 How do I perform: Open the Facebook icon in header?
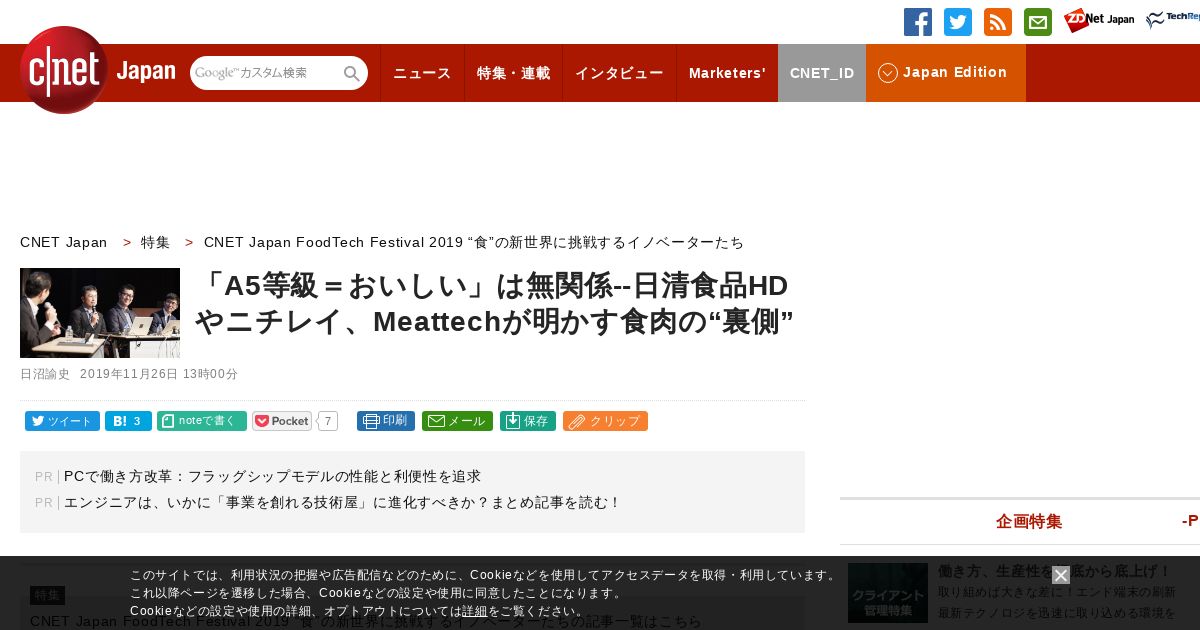tap(918, 22)
